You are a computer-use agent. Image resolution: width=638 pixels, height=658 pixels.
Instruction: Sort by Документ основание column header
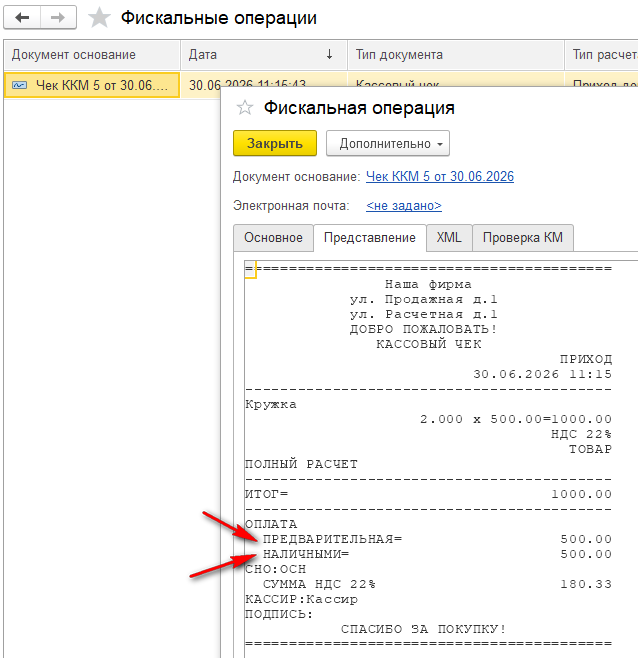point(92,55)
